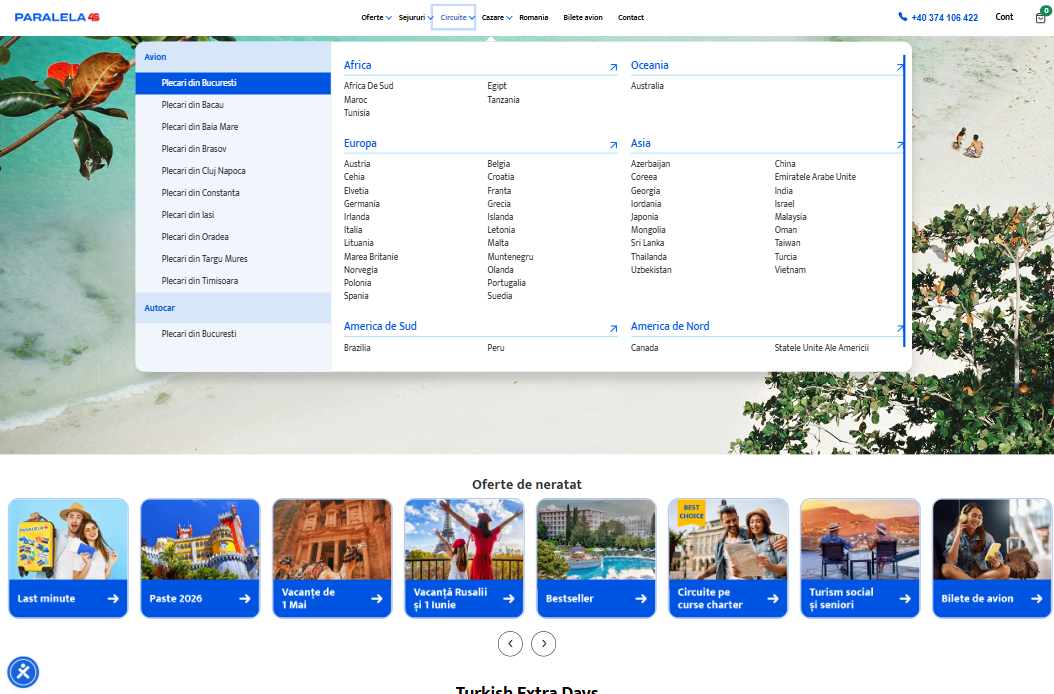Open the Grecia destination link
This screenshot has height=694, width=1054.
click(499, 204)
